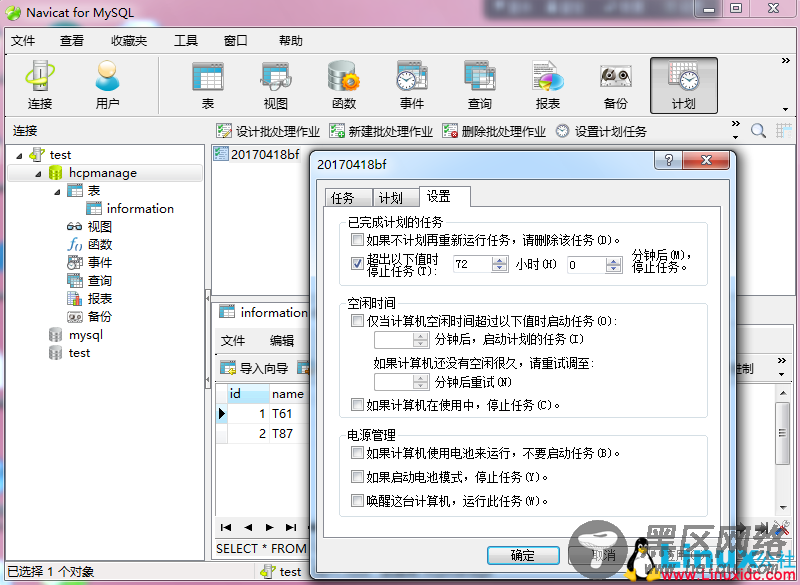Enable 如果计算机使用电池来运行 checkbox

357,453
